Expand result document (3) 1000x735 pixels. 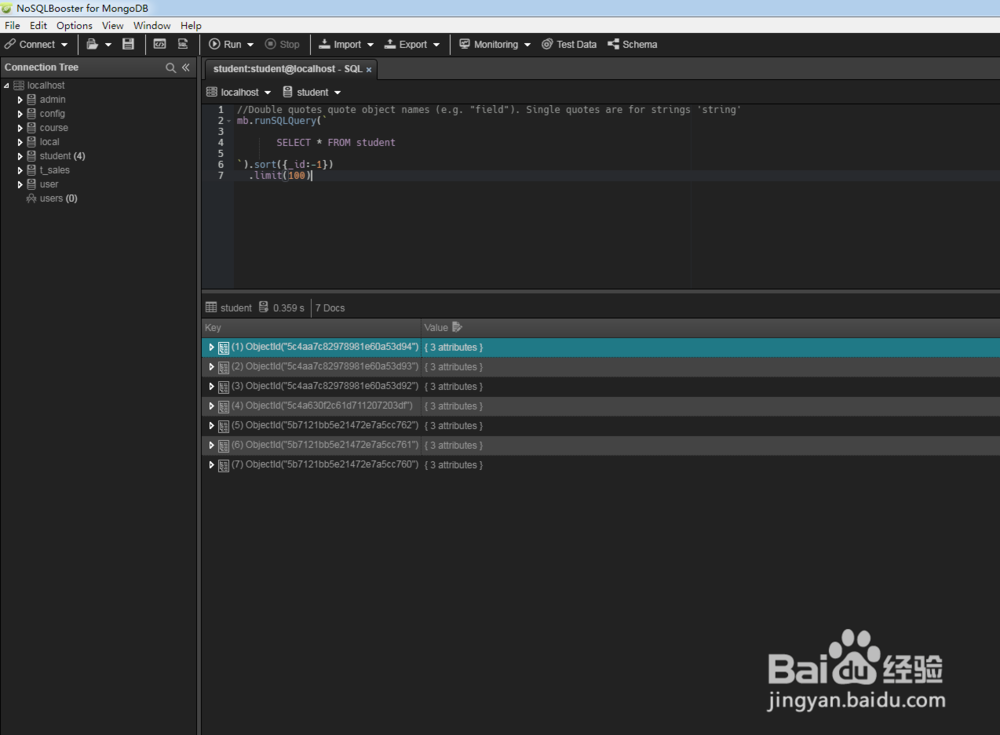coord(211,387)
